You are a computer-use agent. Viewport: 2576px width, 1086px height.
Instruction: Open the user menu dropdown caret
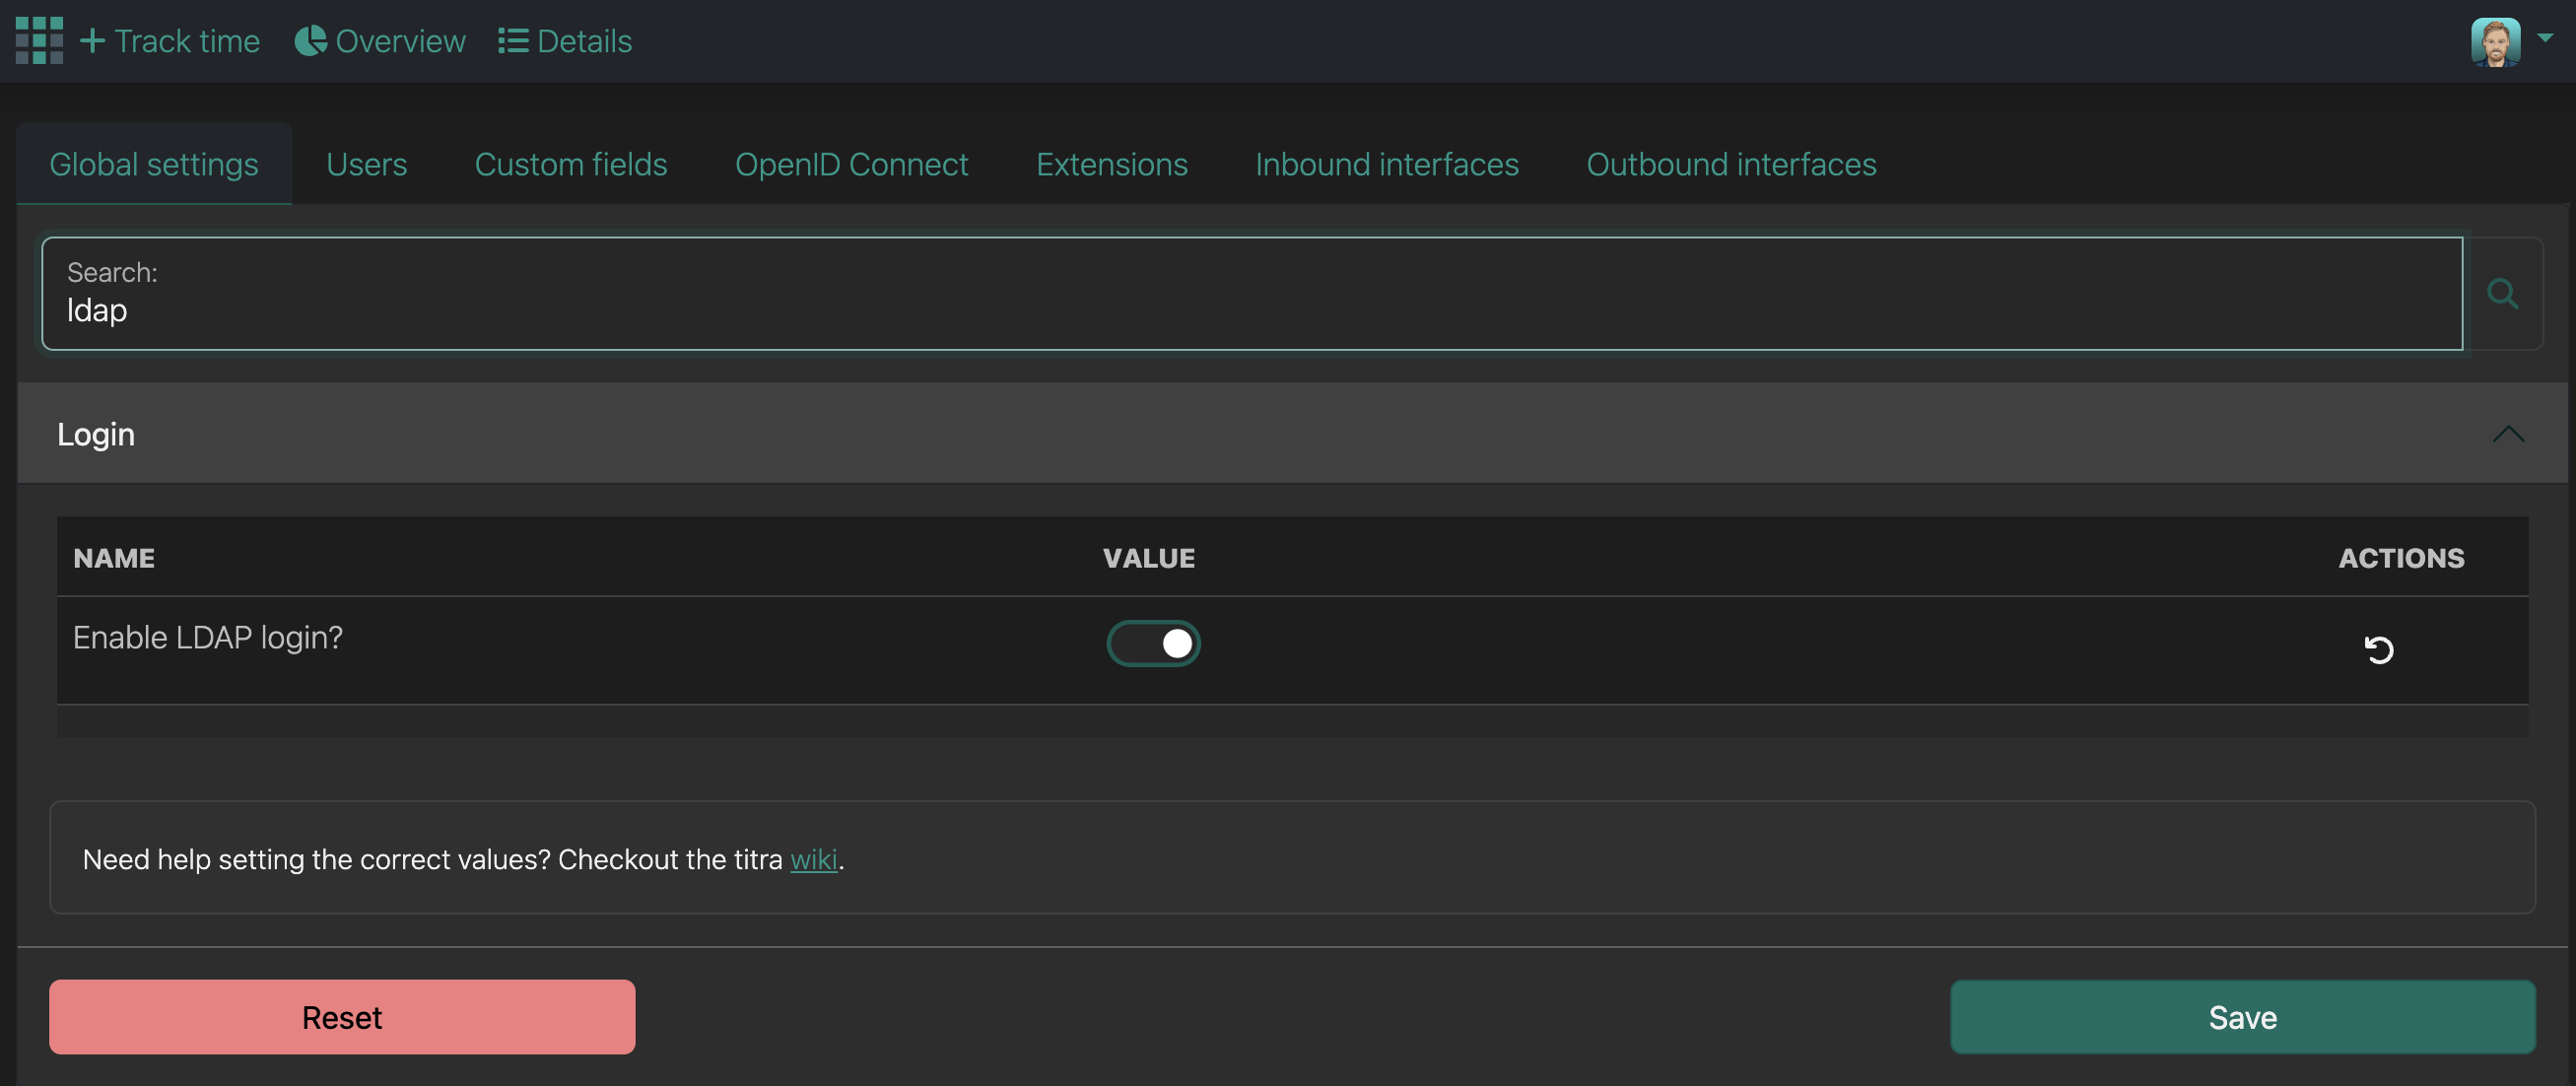click(x=2545, y=38)
